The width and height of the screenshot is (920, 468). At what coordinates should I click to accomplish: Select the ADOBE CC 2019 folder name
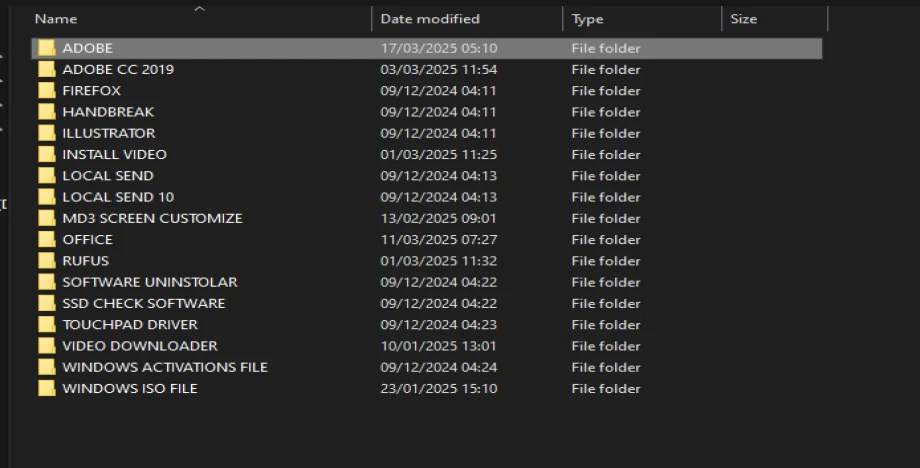[x=118, y=70]
